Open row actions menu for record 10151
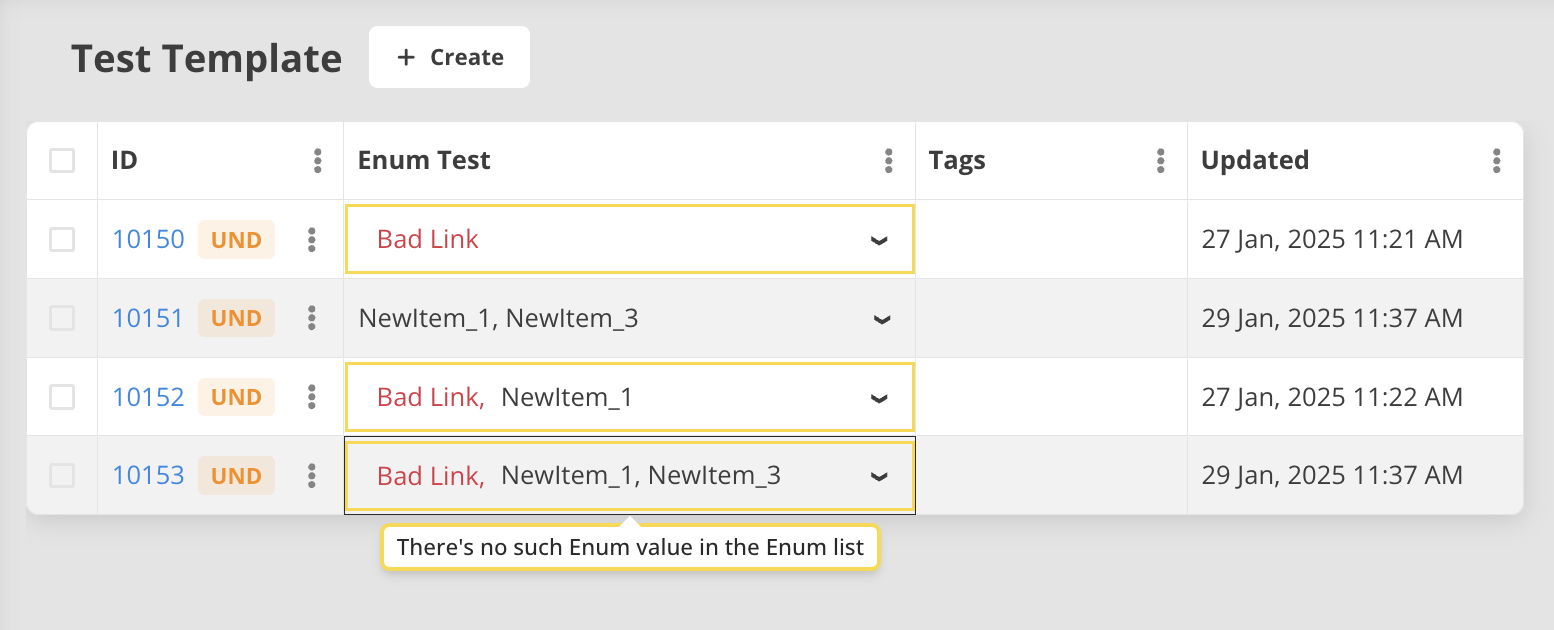 coord(312,318)
